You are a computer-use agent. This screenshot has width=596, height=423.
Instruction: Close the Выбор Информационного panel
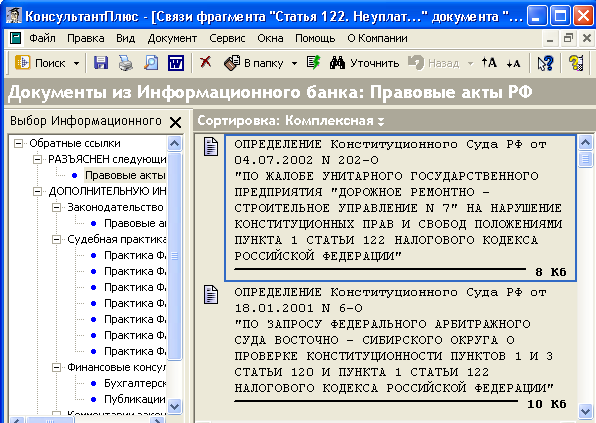175,122
